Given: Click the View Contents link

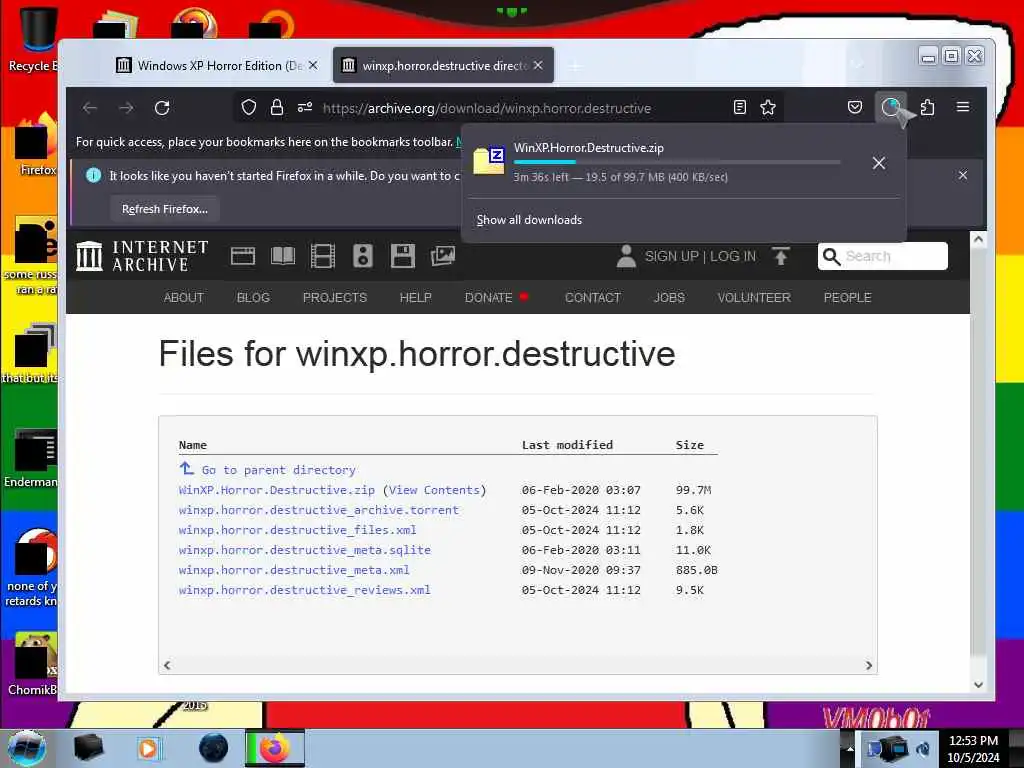Looking at the screenshot, I should [x=434, y=490].
